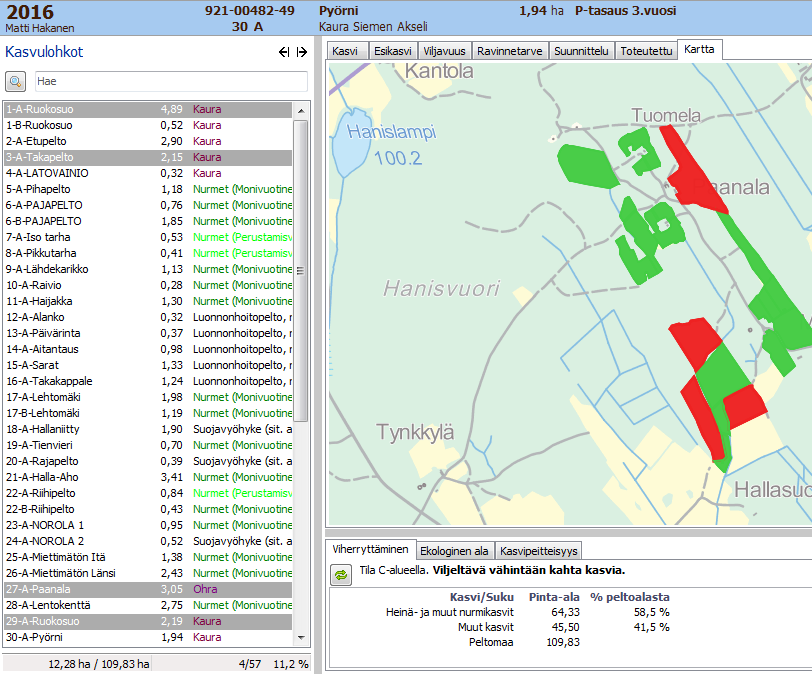Viewport: 812px width, 674px height.
Task: Select field row 27-A-Paanala
Action: pyautogui.click(x=148, y=591)
